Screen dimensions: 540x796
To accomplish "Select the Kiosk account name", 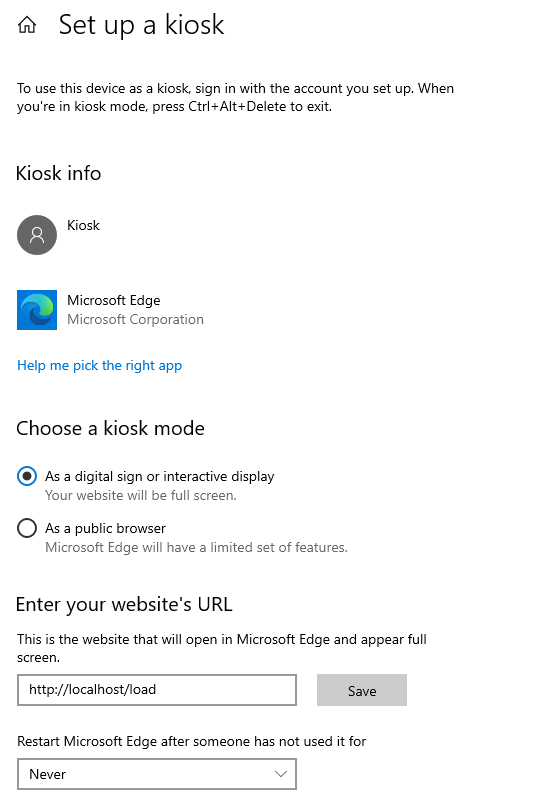I will [83, 225].
